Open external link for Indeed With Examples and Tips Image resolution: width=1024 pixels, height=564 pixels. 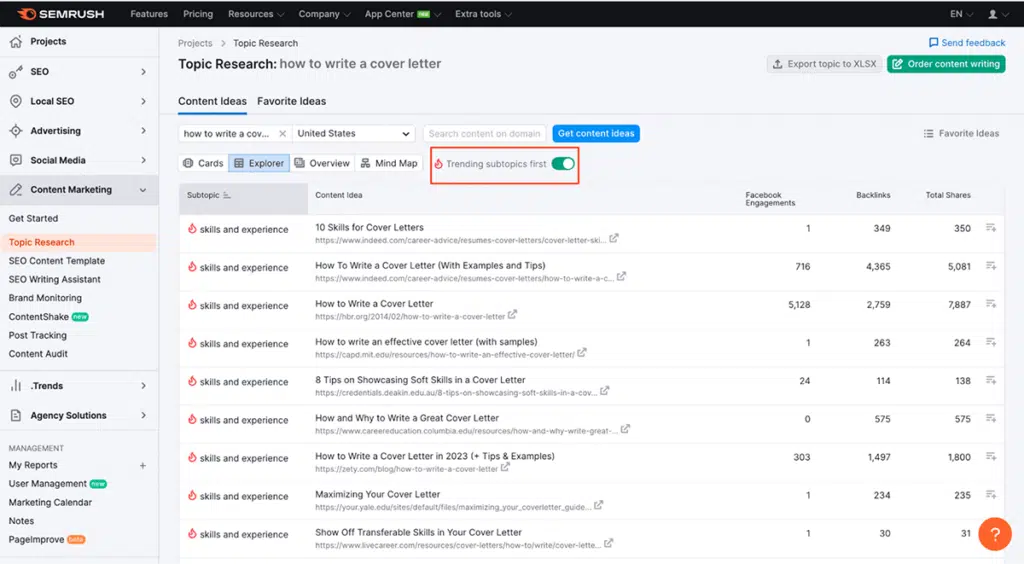click(x=621, y=277)
